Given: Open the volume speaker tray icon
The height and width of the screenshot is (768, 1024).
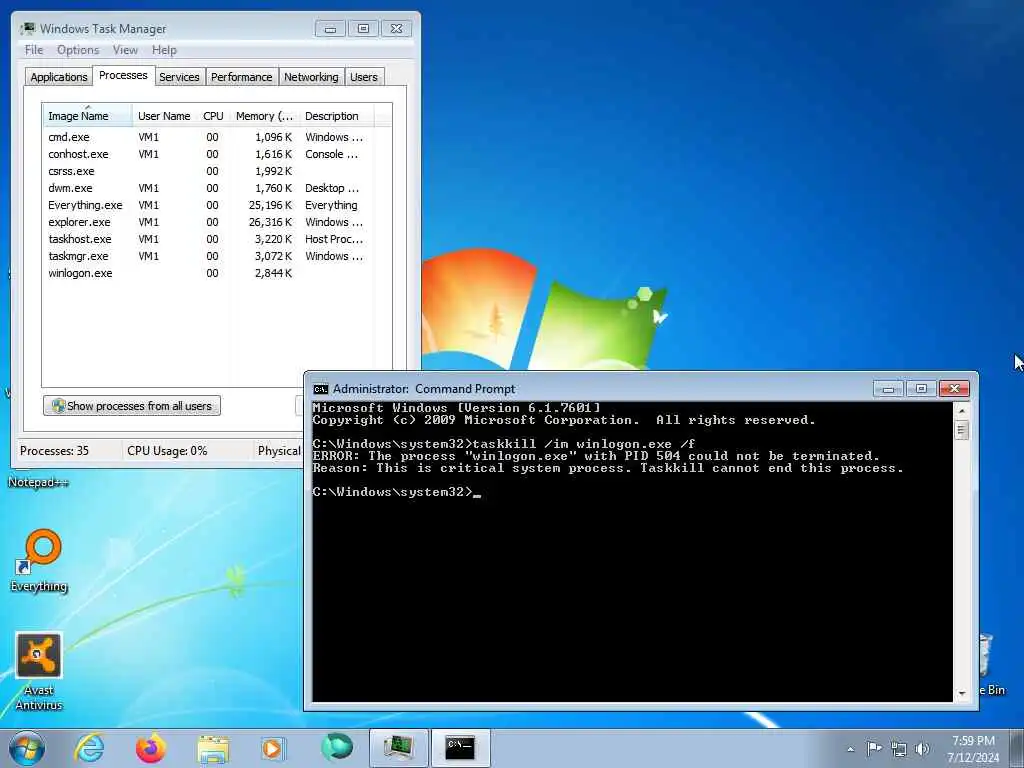Looking at the screenshot, I should coord(922,749).
